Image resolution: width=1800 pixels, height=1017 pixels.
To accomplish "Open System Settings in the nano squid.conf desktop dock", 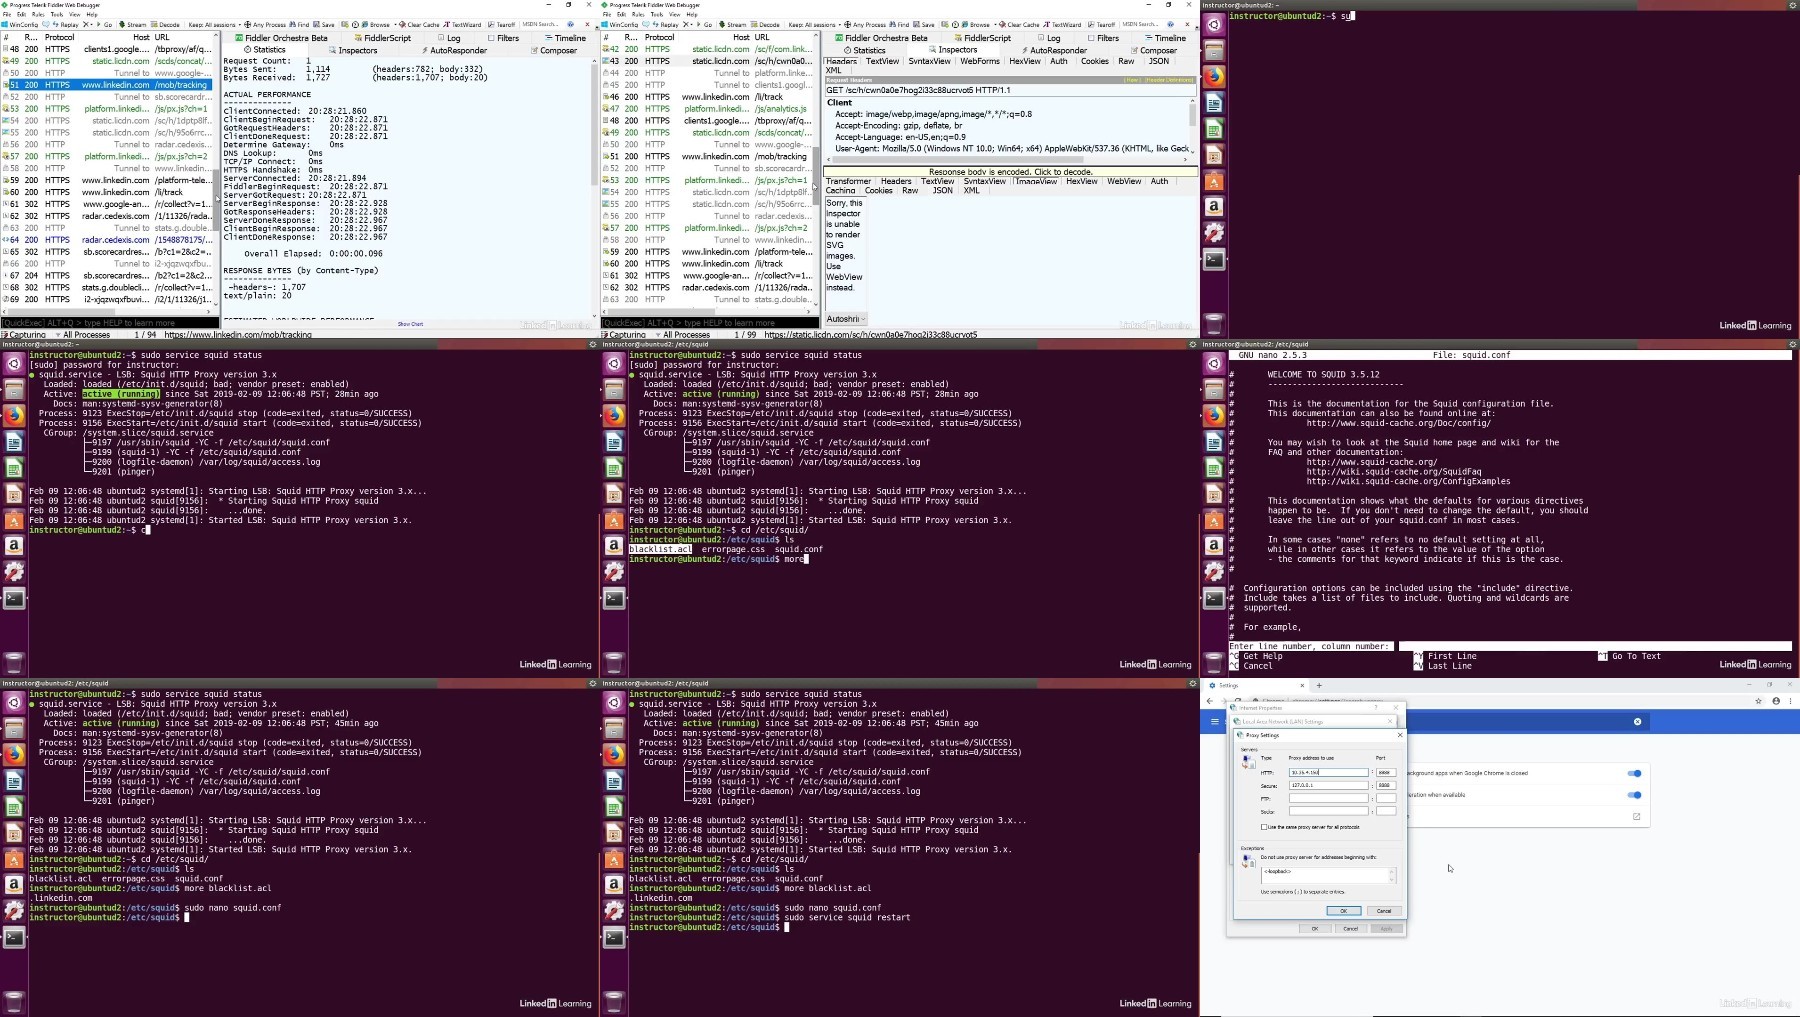I will 1214,572.
